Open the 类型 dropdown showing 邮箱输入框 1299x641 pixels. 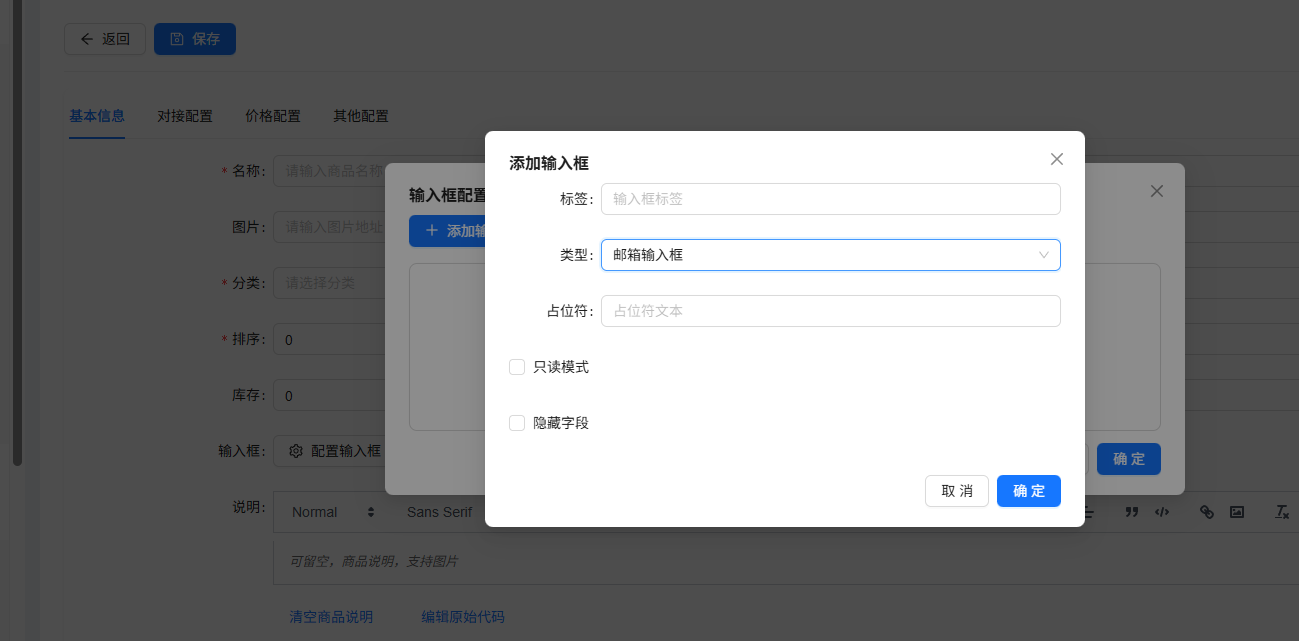click(830, 255)
